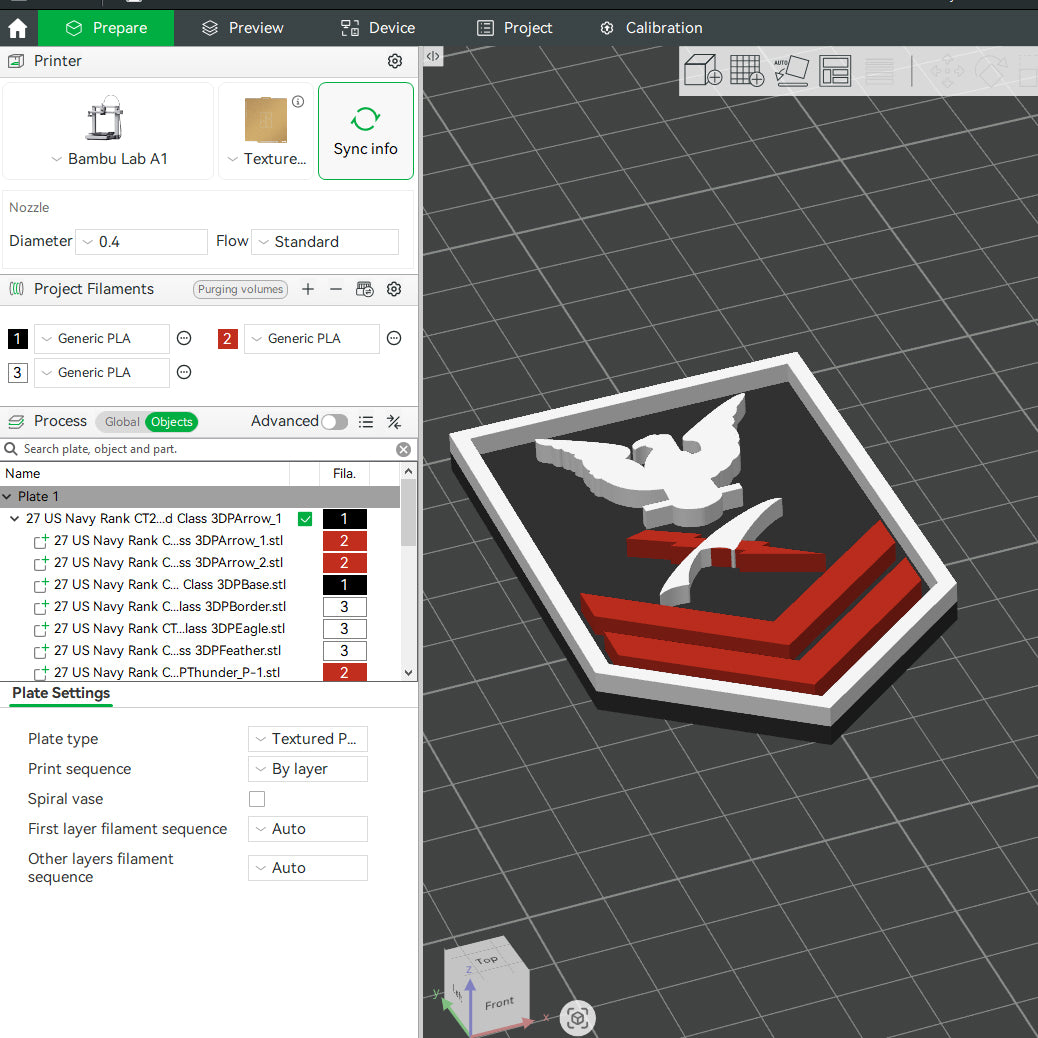This screenshot has width=1038, height=1038.
Task: Collapse the sidebar with toggle icon
Action: click(433, 56)
